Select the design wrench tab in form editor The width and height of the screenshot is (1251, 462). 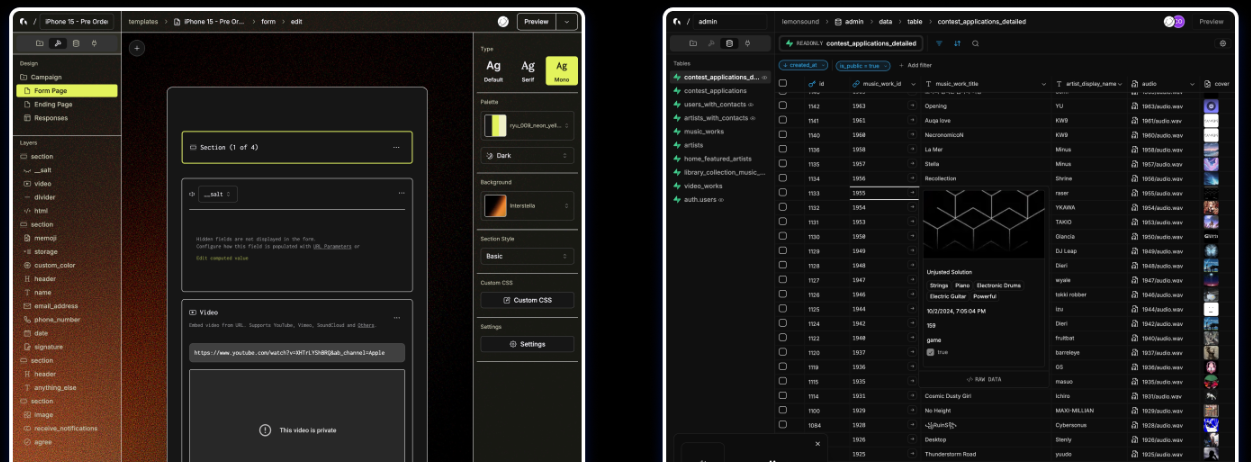point(58,43)
